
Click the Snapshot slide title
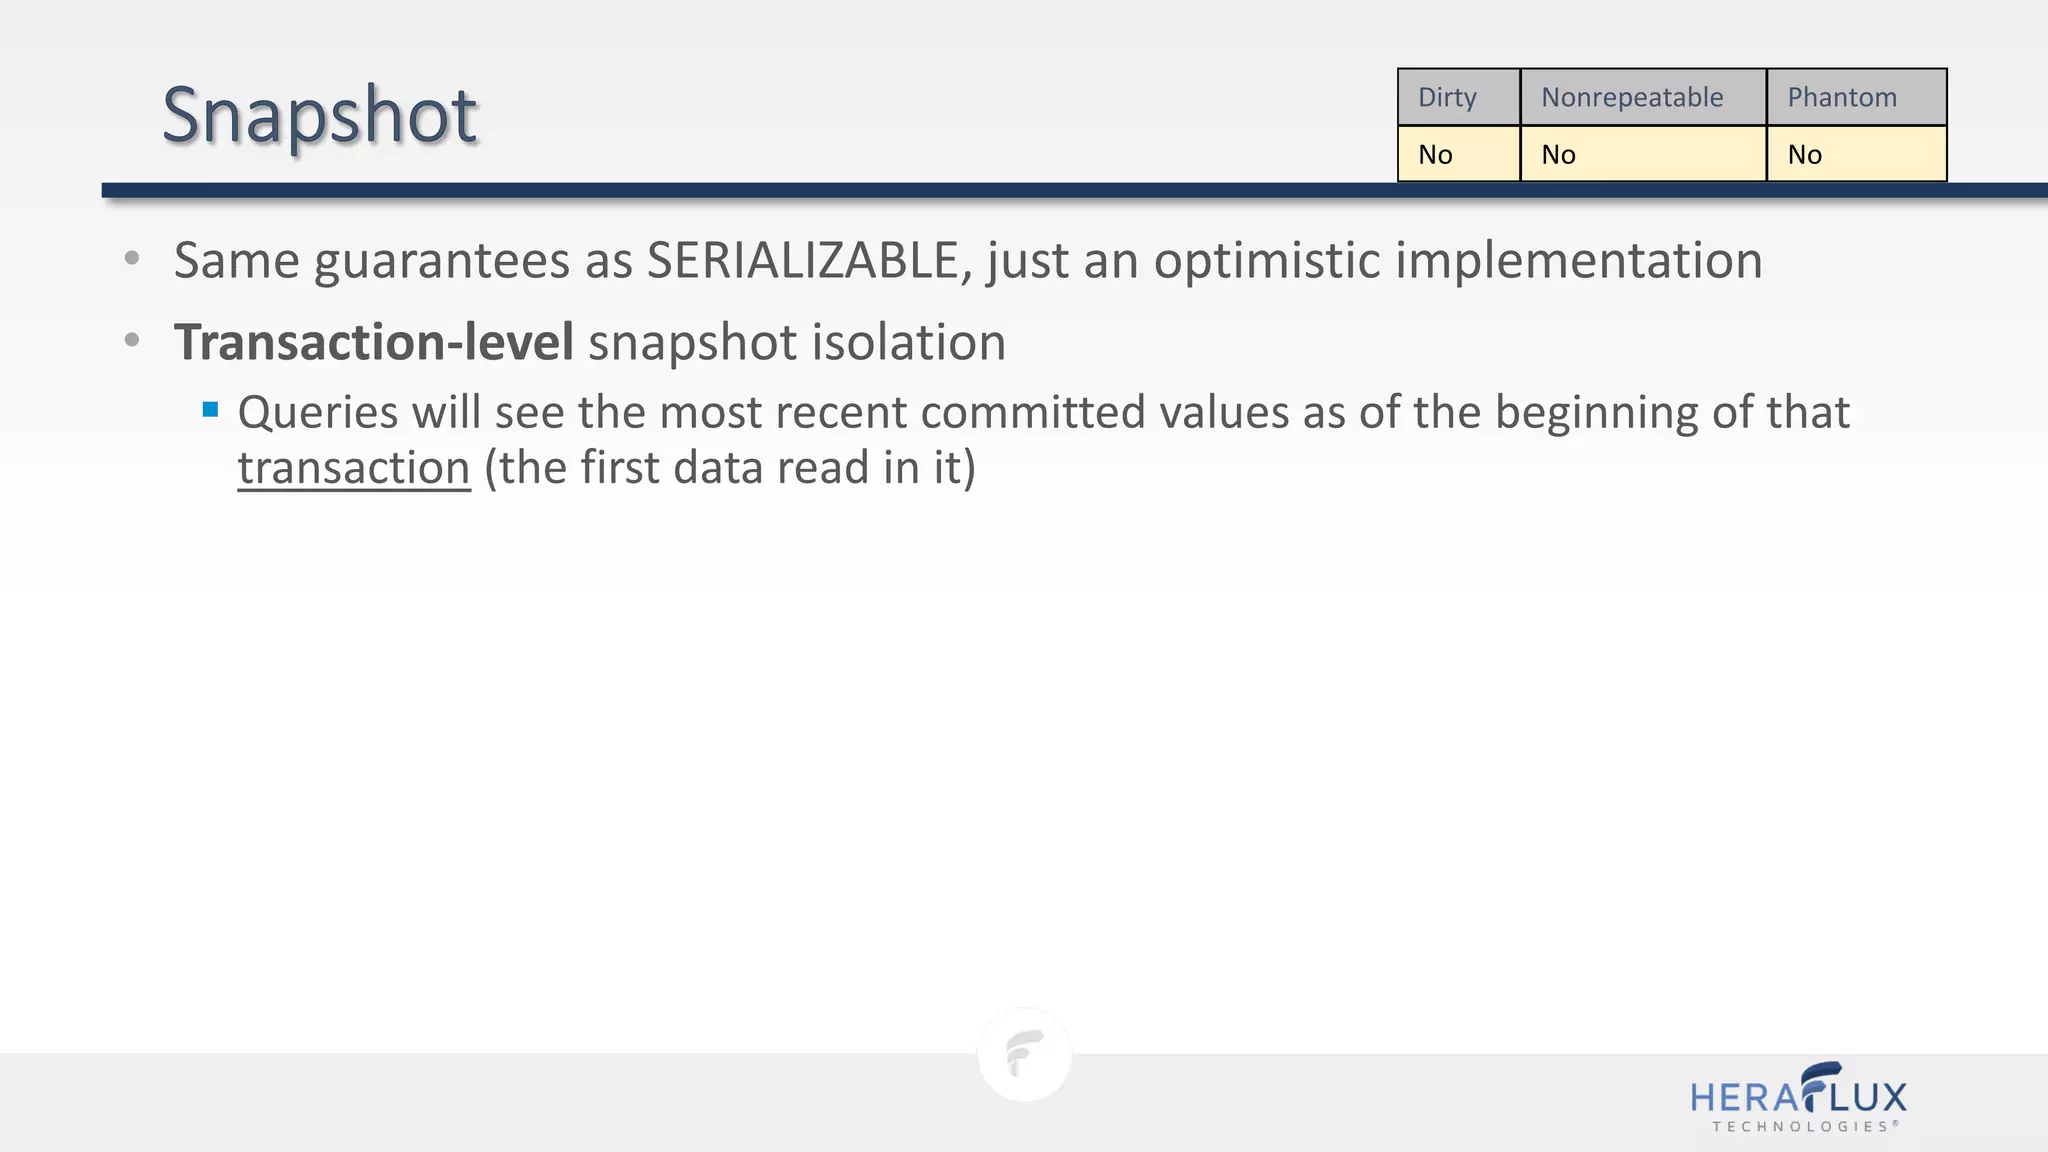(x=319, y=115)
